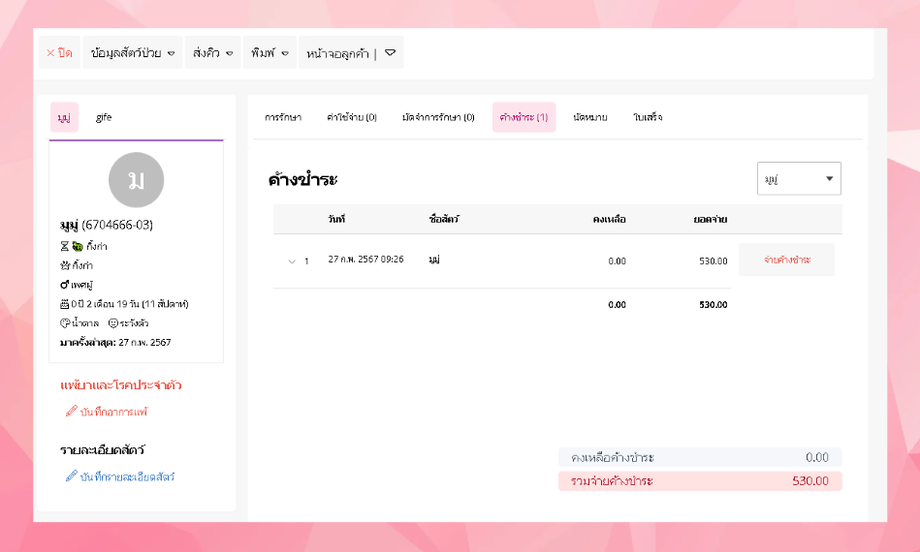Open the มูมู่ pet filter dropdown
Screen dimensions: 920x552
pos(799,178)
